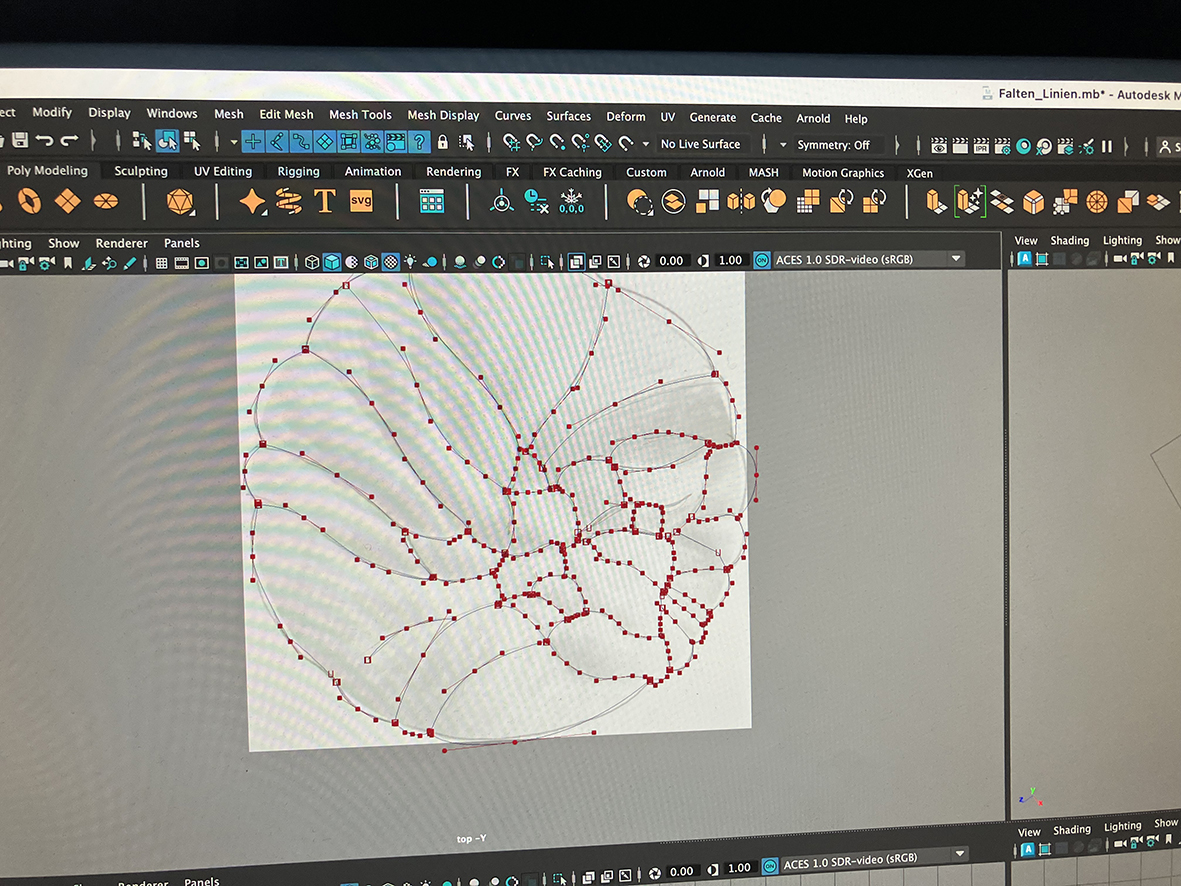Click the polygon plane shelf icon
The width and height of the screenshot is (1181, 886).
point(68,200)
